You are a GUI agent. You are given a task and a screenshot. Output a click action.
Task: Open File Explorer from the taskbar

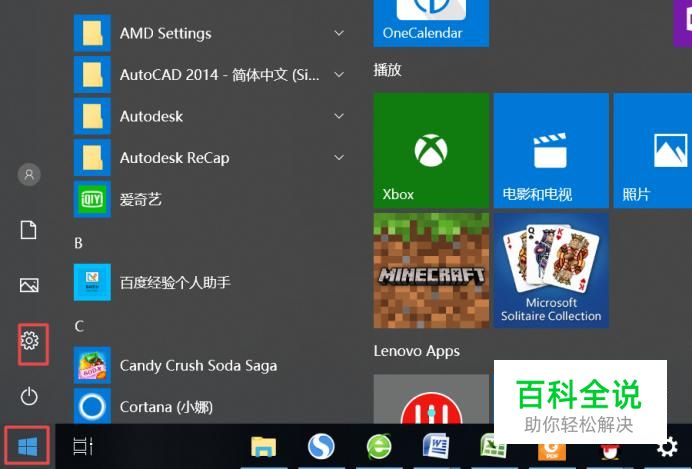pyautogui.click(x=263, y=446)
